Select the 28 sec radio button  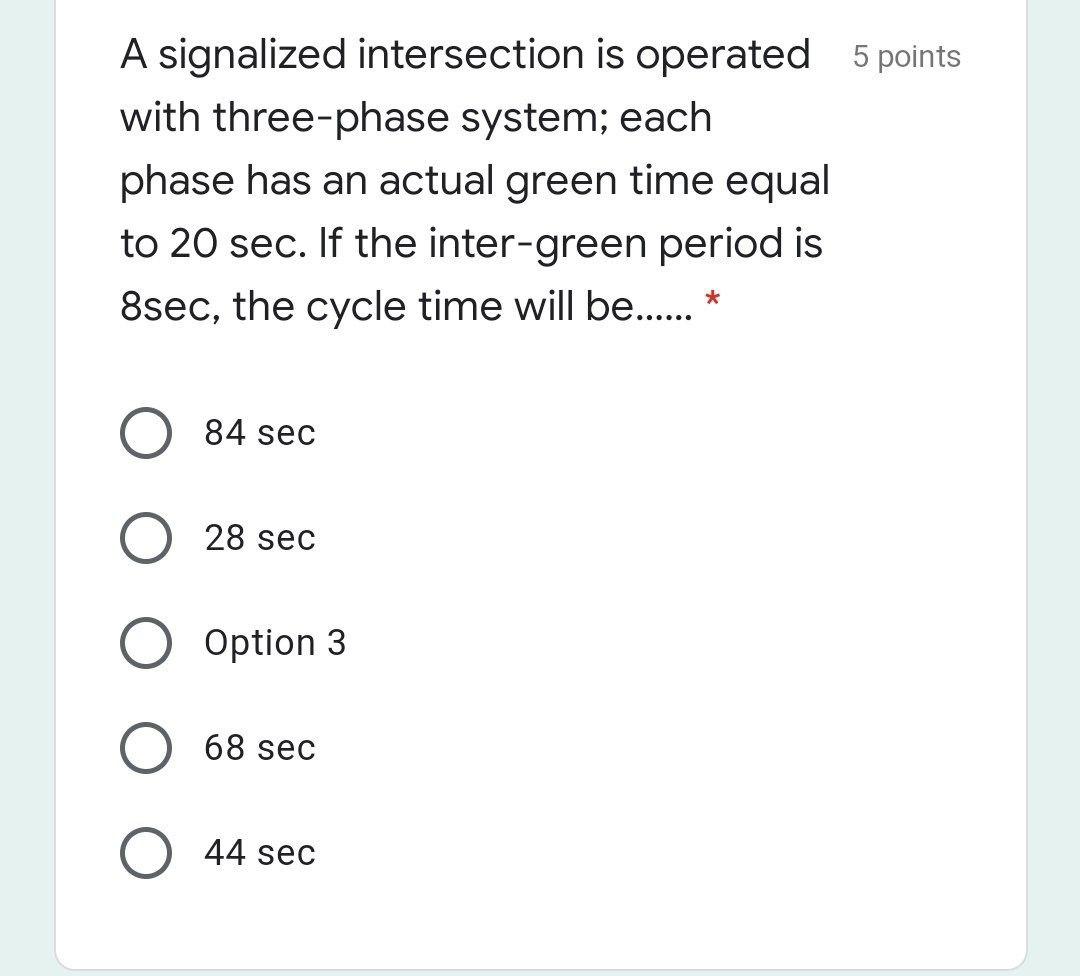tap(145, 537)
